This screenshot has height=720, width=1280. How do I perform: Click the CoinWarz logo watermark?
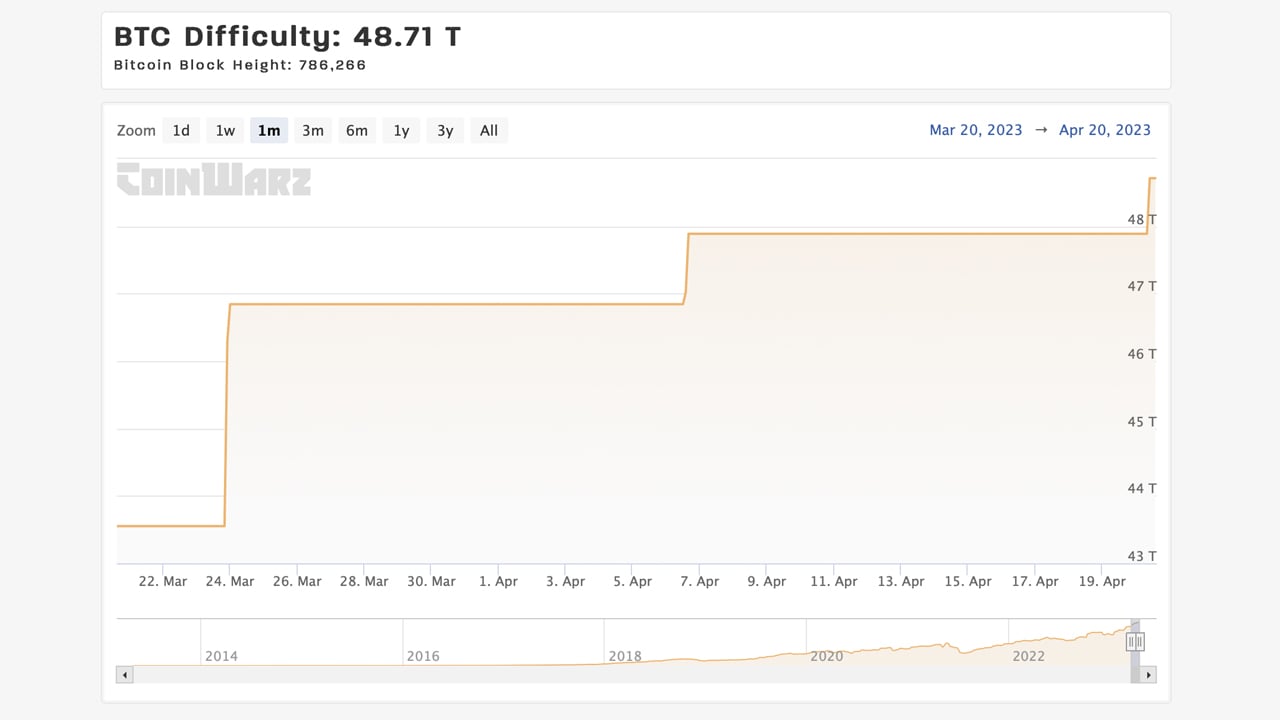pyautogui.click(x=213, y=181)
